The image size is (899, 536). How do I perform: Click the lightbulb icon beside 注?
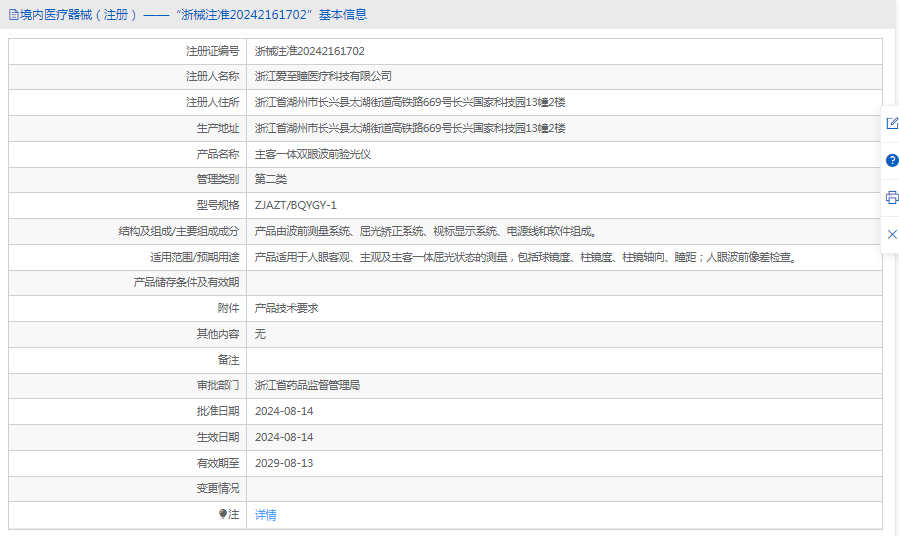point(223,514)
